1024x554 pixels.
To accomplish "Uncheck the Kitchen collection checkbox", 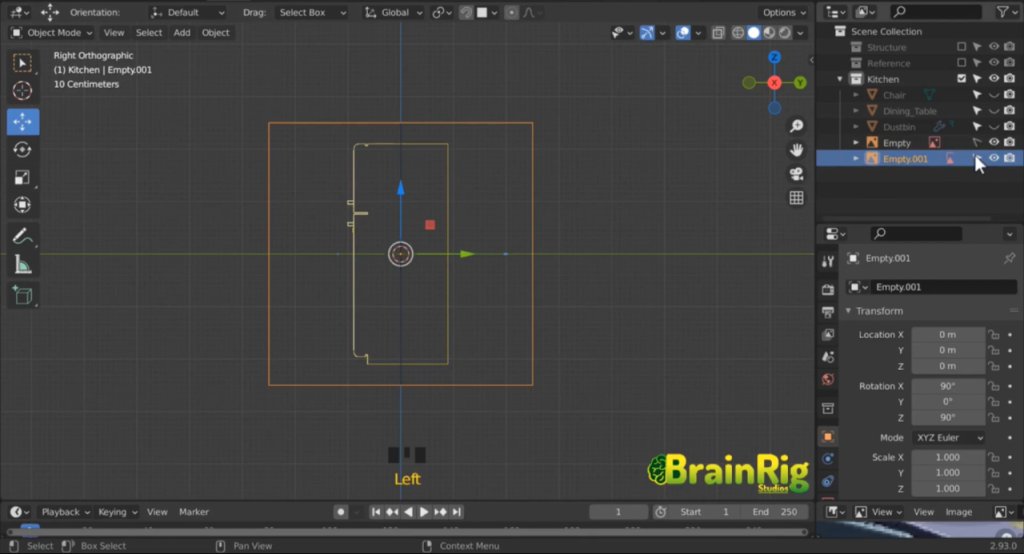I will coord(961,78).
